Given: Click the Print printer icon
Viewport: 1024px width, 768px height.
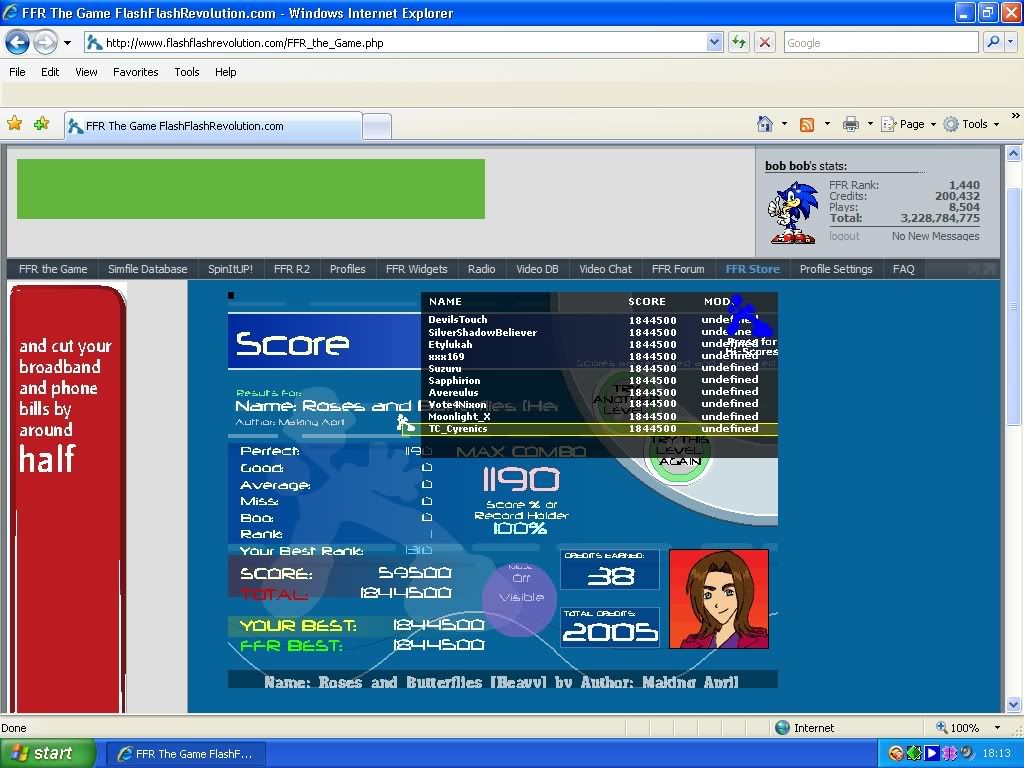Looking at the screenshot, I should pyautogui.click(x=850, y=124).
